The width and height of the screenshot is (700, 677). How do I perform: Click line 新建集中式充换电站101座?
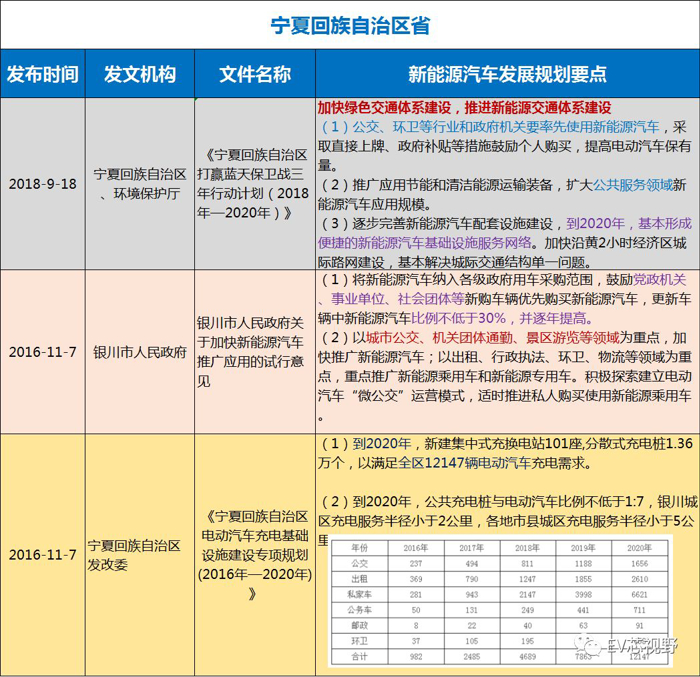pos(503,443)
